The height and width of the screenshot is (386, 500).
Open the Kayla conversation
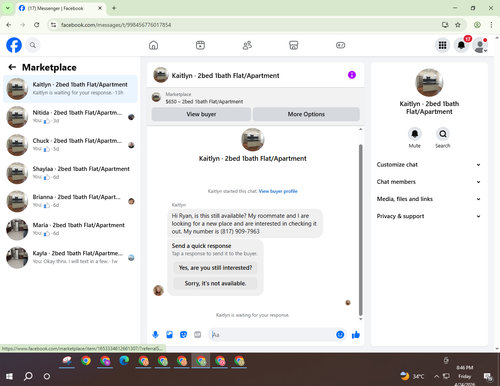point(70,257)
